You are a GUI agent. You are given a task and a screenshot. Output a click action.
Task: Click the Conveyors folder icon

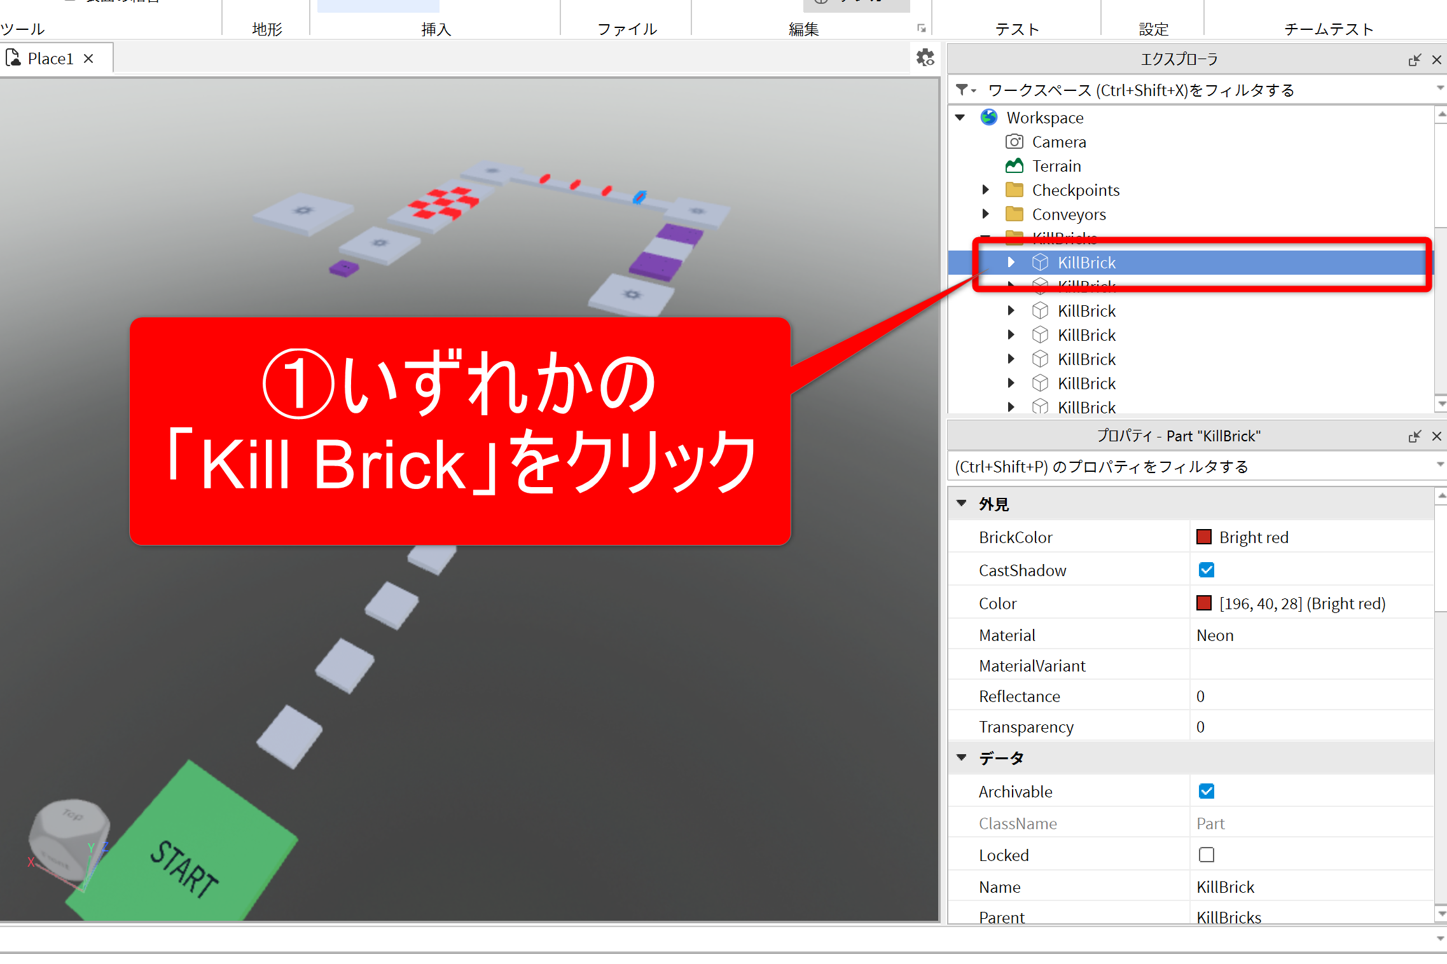pos(1014,214)
